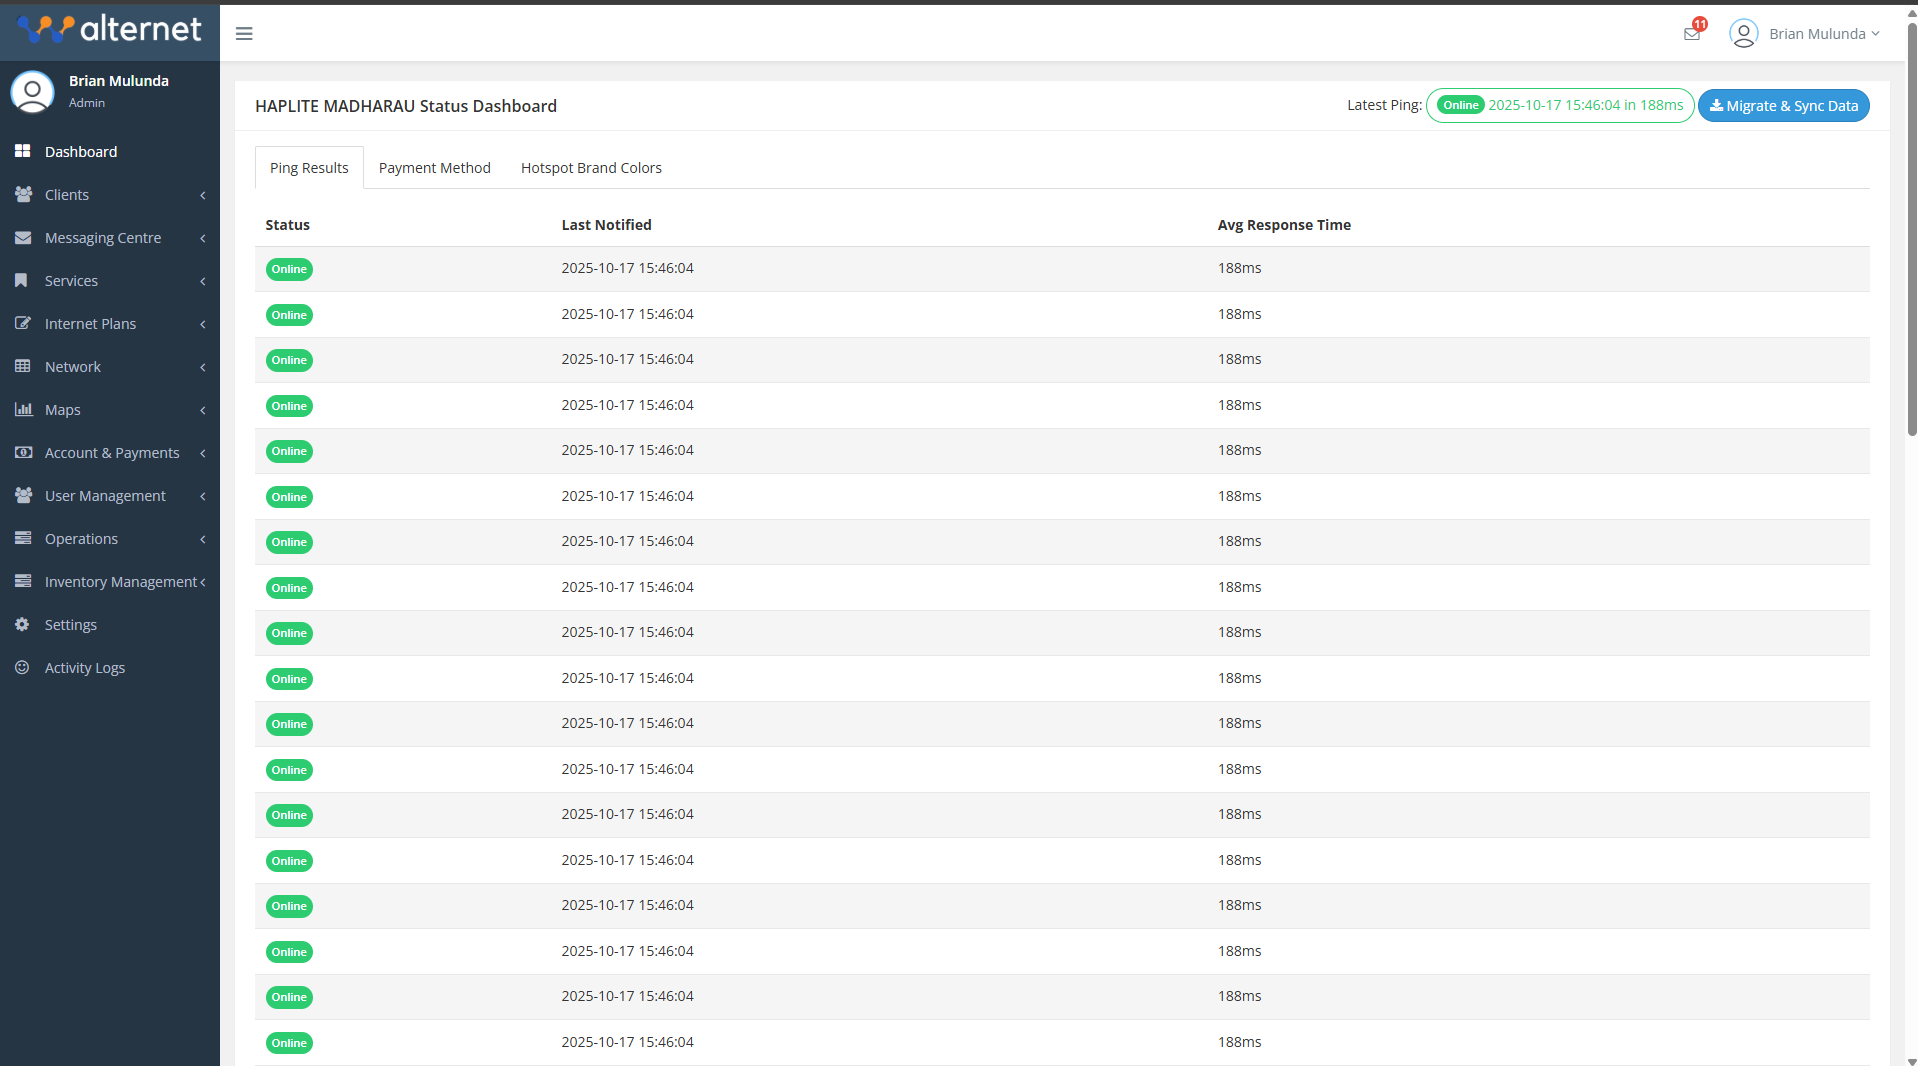The width and height of the screenshot is (1918, 1066).
Task: Open the Maps chart icon
Action: (23, 409)
